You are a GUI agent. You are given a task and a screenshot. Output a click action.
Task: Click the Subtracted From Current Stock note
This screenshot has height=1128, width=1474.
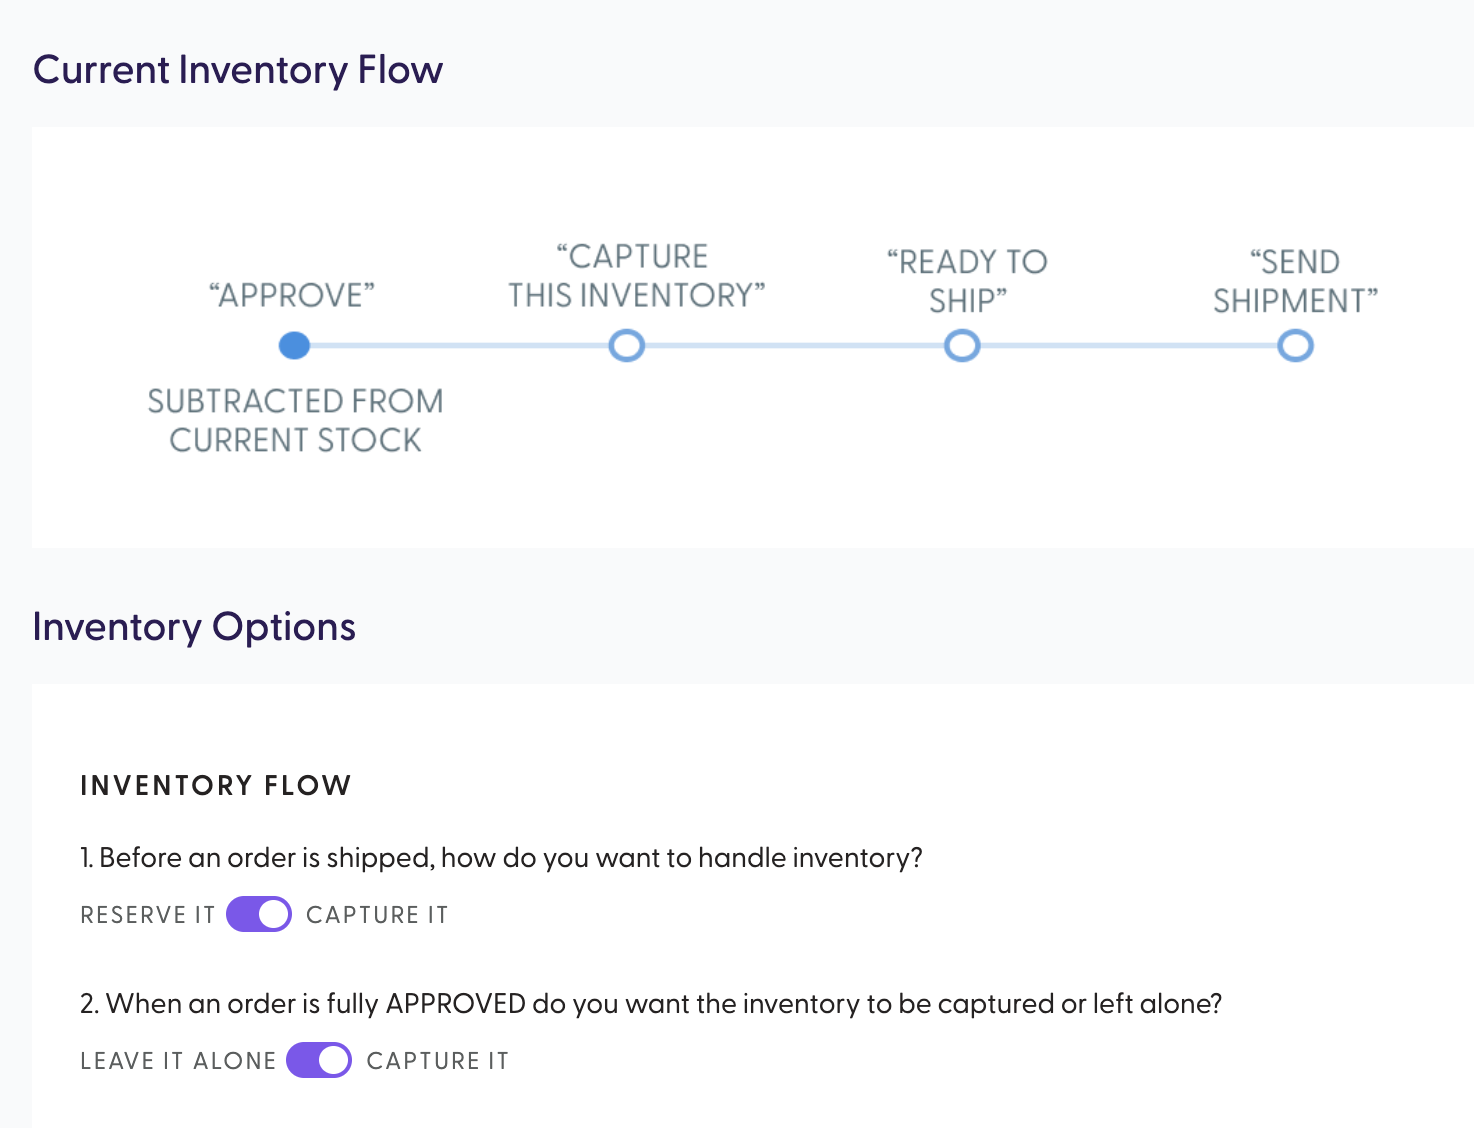click(295, 421)
